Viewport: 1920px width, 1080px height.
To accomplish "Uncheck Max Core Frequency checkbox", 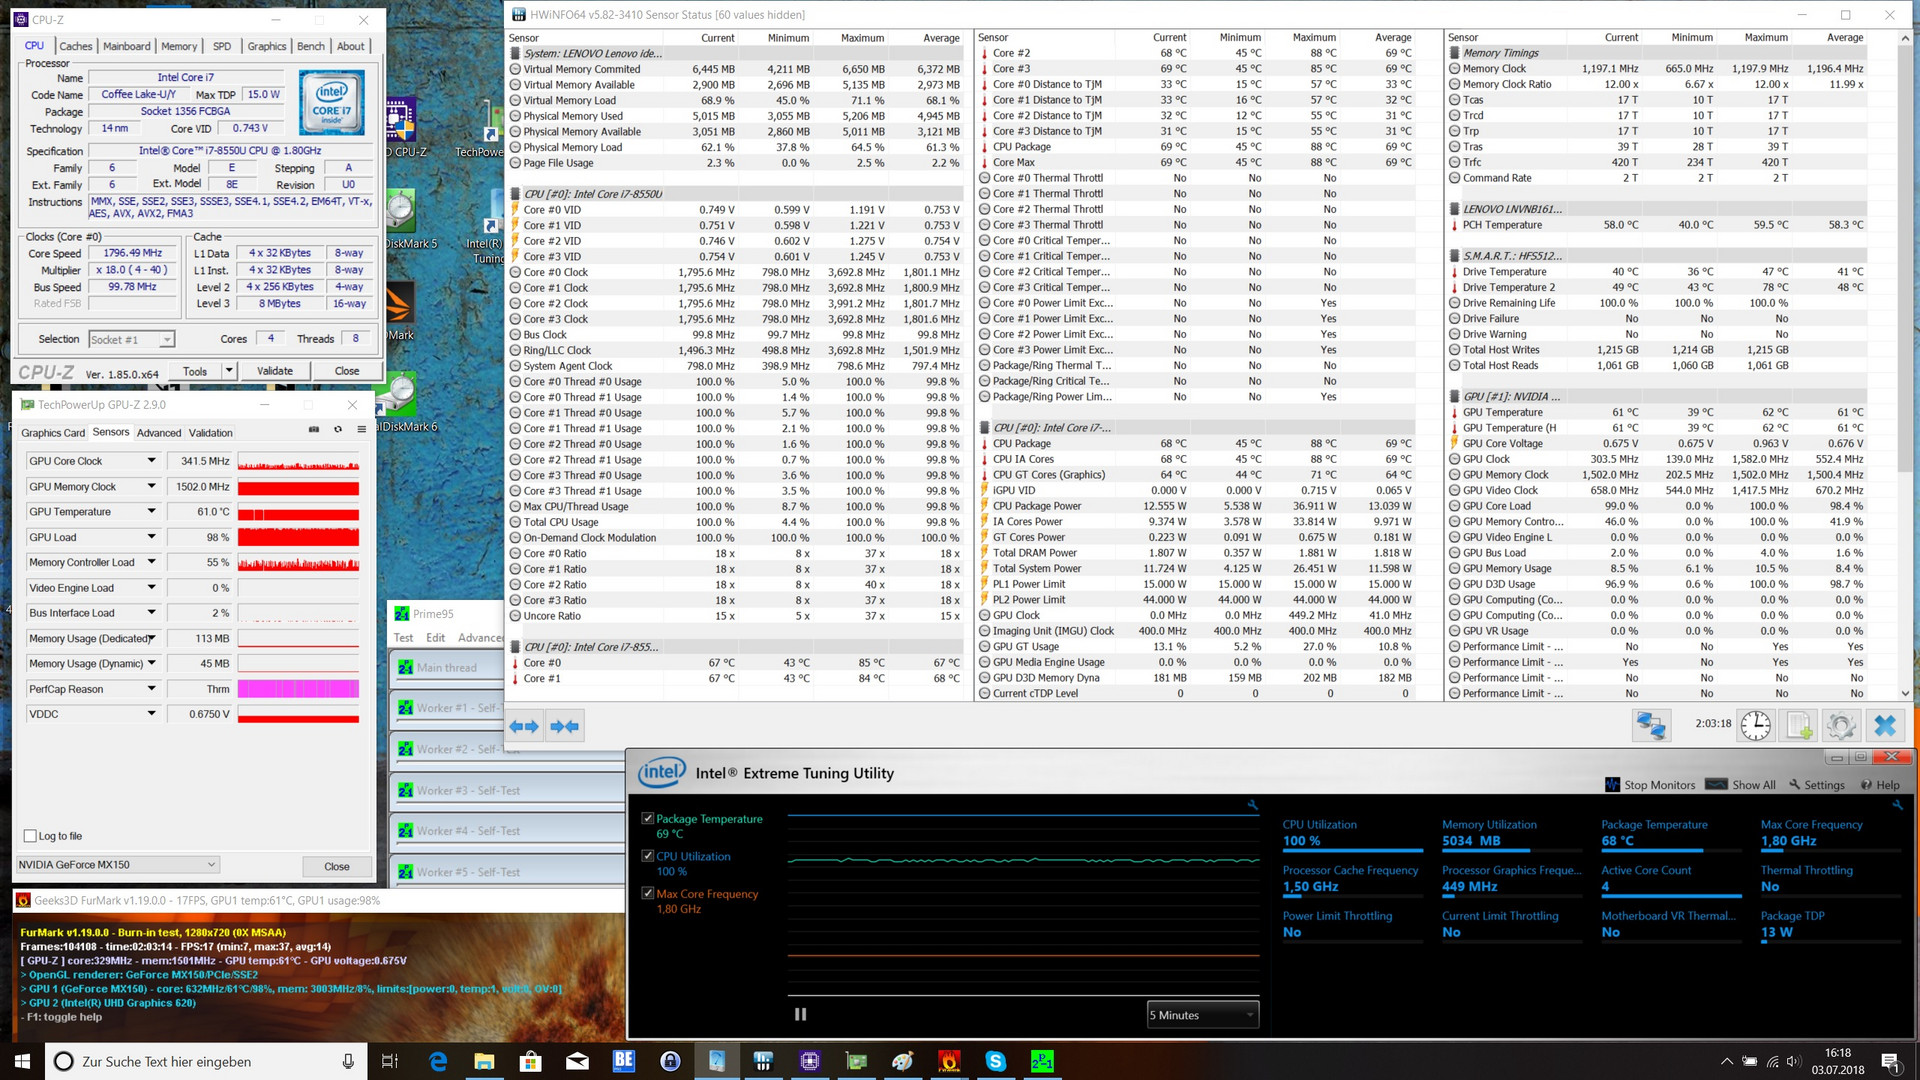I will 648,893.
